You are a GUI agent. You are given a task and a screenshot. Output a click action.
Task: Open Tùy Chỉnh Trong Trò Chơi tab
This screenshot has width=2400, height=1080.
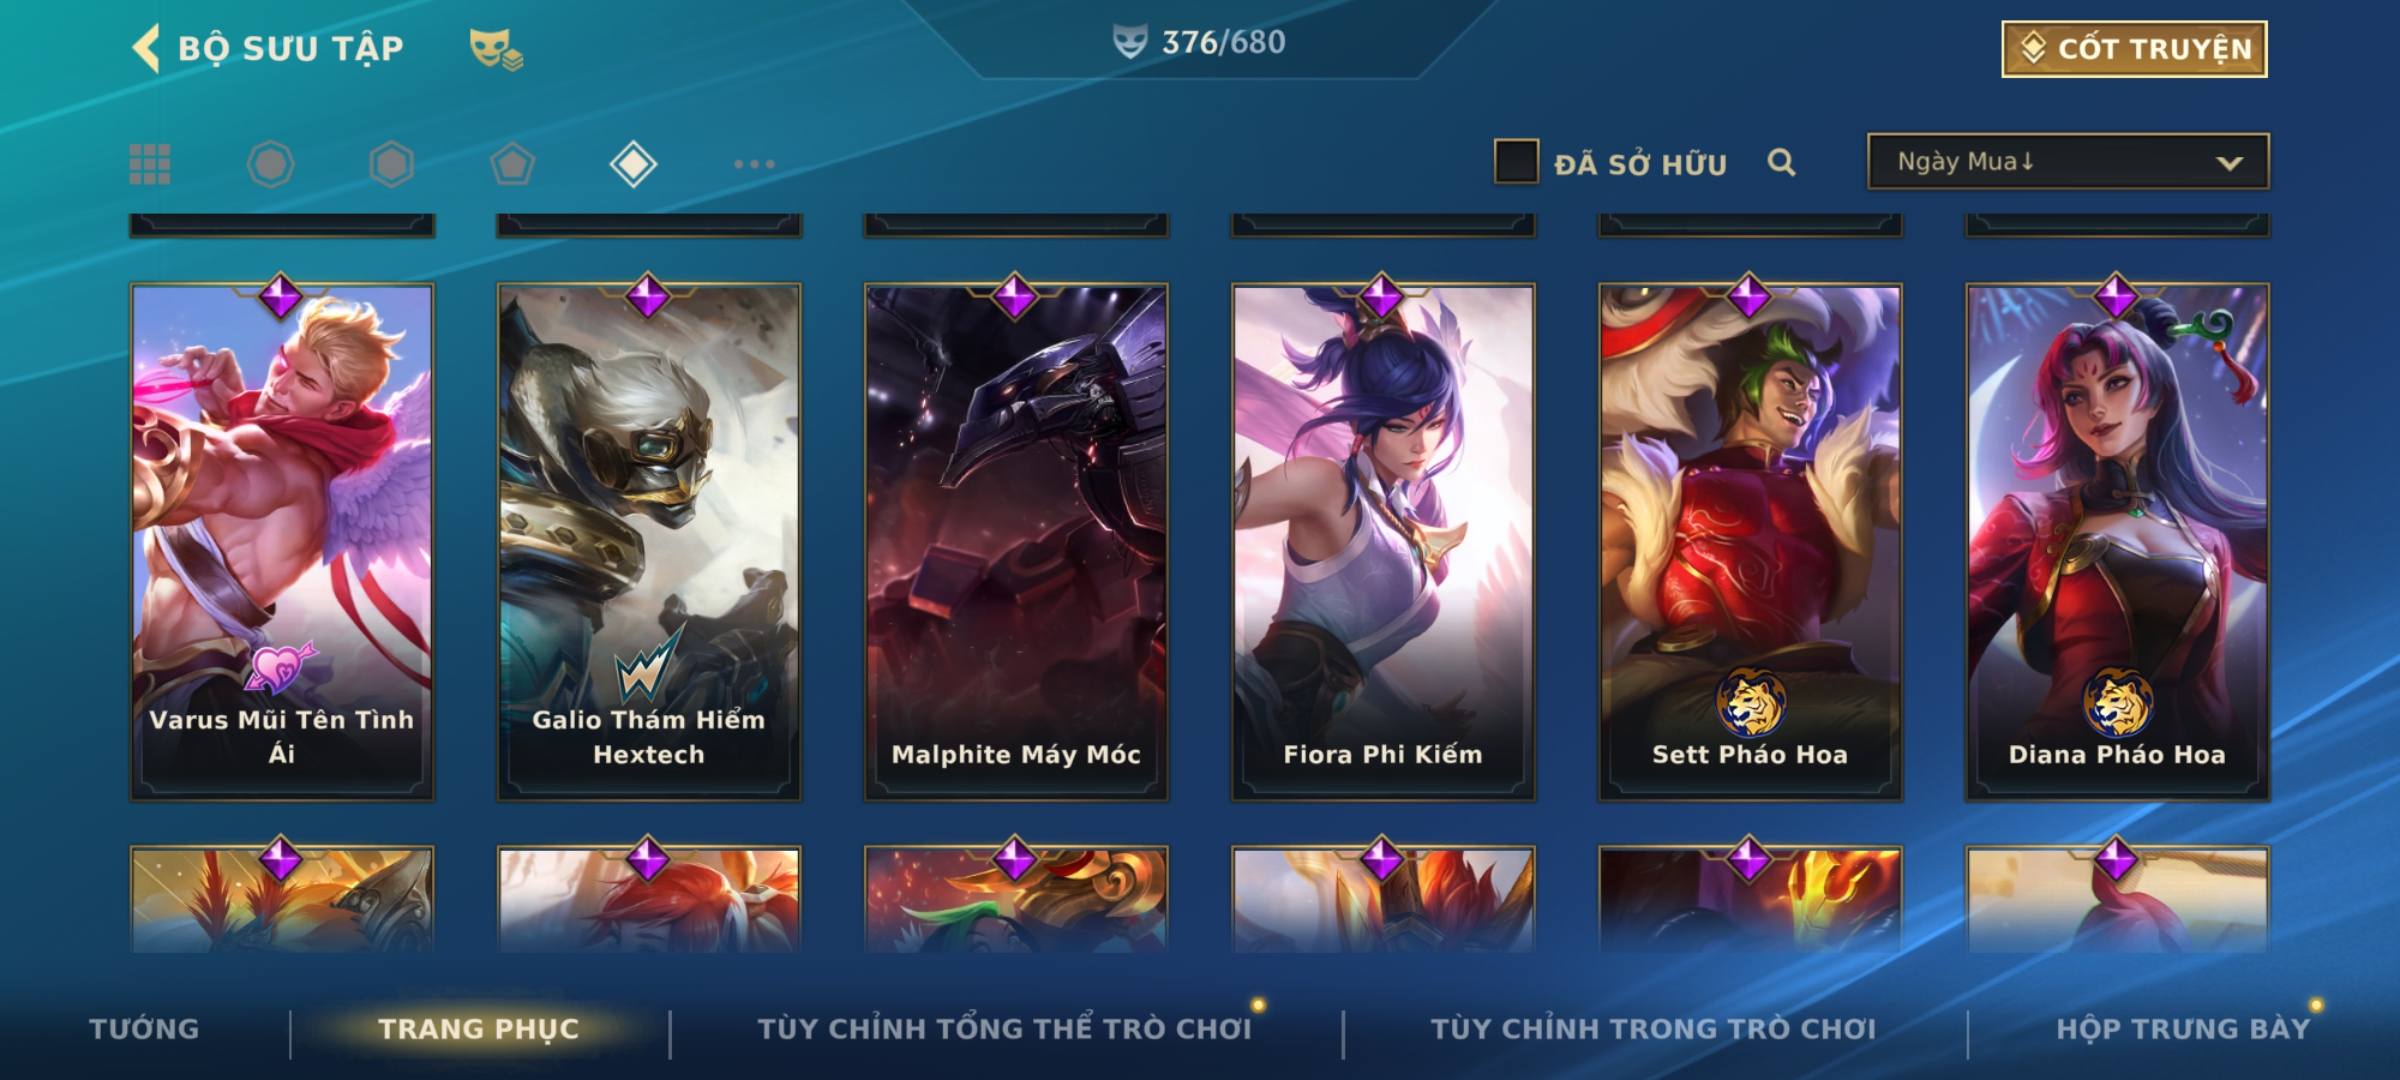coord(1653,1028)
